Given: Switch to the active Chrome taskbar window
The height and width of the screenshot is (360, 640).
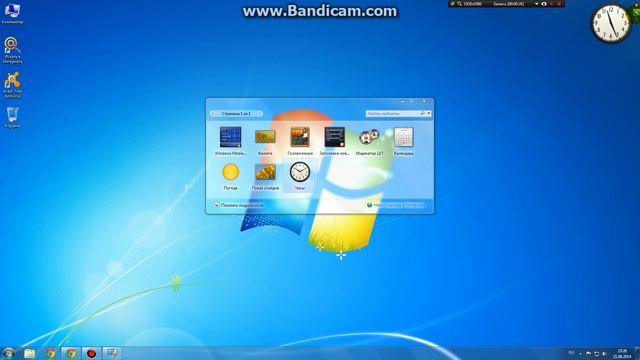Looking at the screenshot, I should (71, 353).
